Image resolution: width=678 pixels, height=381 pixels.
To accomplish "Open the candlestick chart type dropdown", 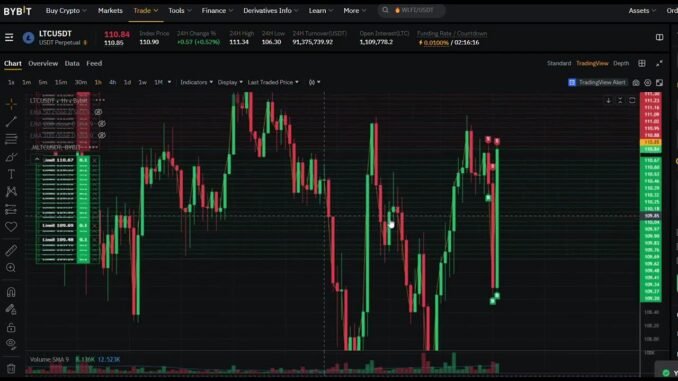I will point(314,82).
